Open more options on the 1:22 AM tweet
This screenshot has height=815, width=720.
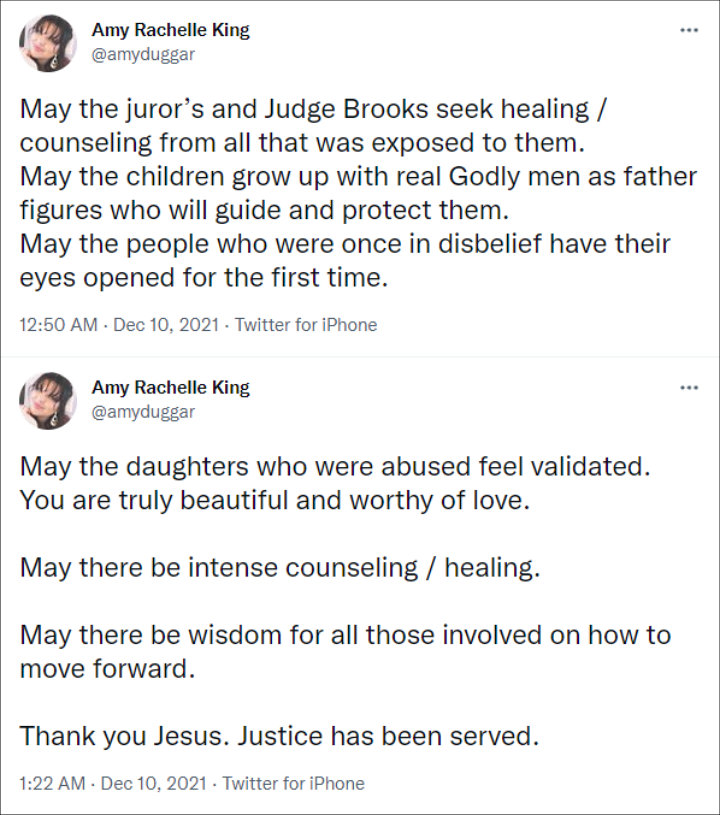pyautogui.click(x=689, y=388)
